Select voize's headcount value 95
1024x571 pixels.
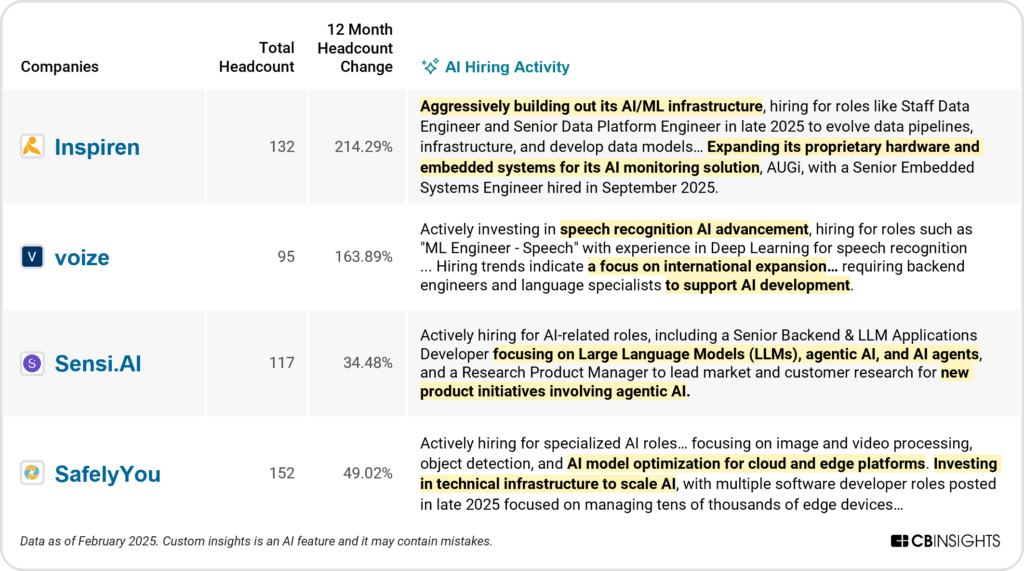pos(286,257)
